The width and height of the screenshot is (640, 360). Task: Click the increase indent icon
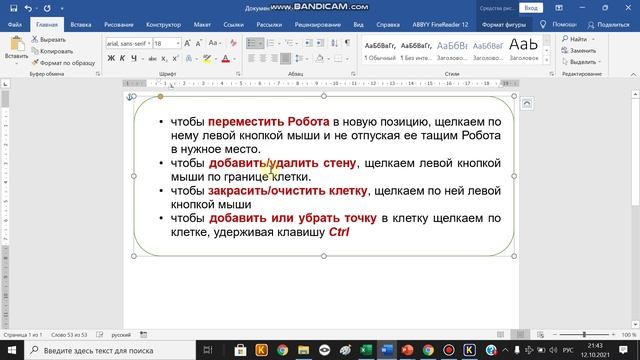tap(320, 43)
